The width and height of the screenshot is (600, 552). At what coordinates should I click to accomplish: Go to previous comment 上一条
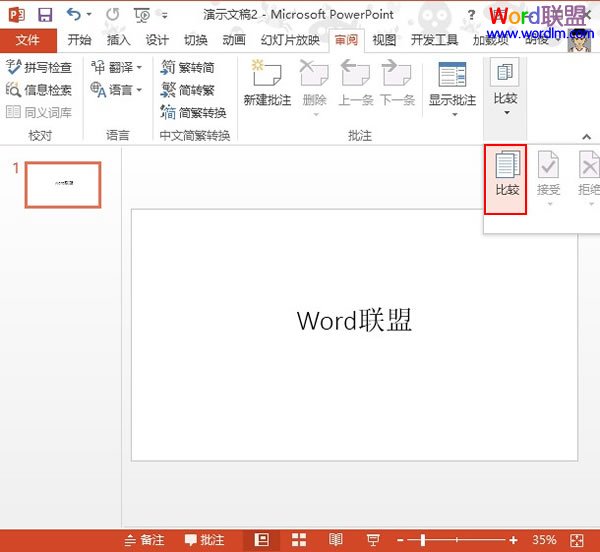(x=355, y=83)
